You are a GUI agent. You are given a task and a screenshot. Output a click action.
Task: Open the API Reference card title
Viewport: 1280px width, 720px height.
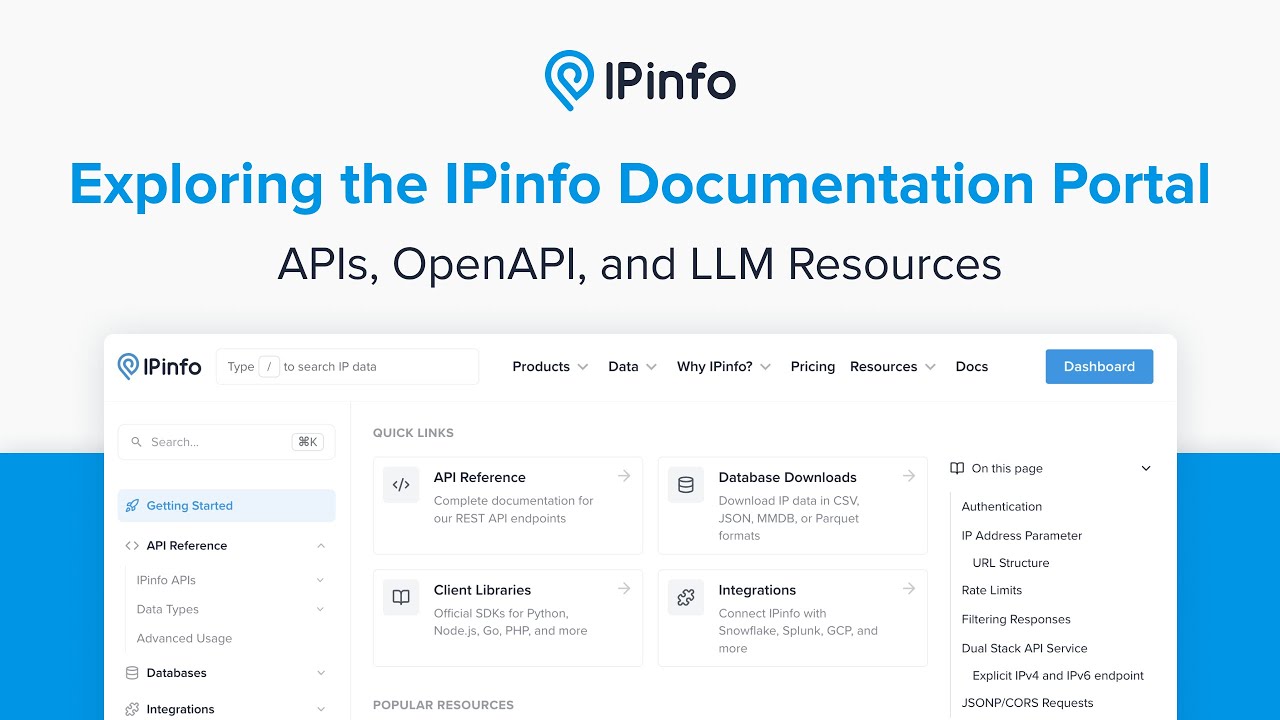pos(480,478)
